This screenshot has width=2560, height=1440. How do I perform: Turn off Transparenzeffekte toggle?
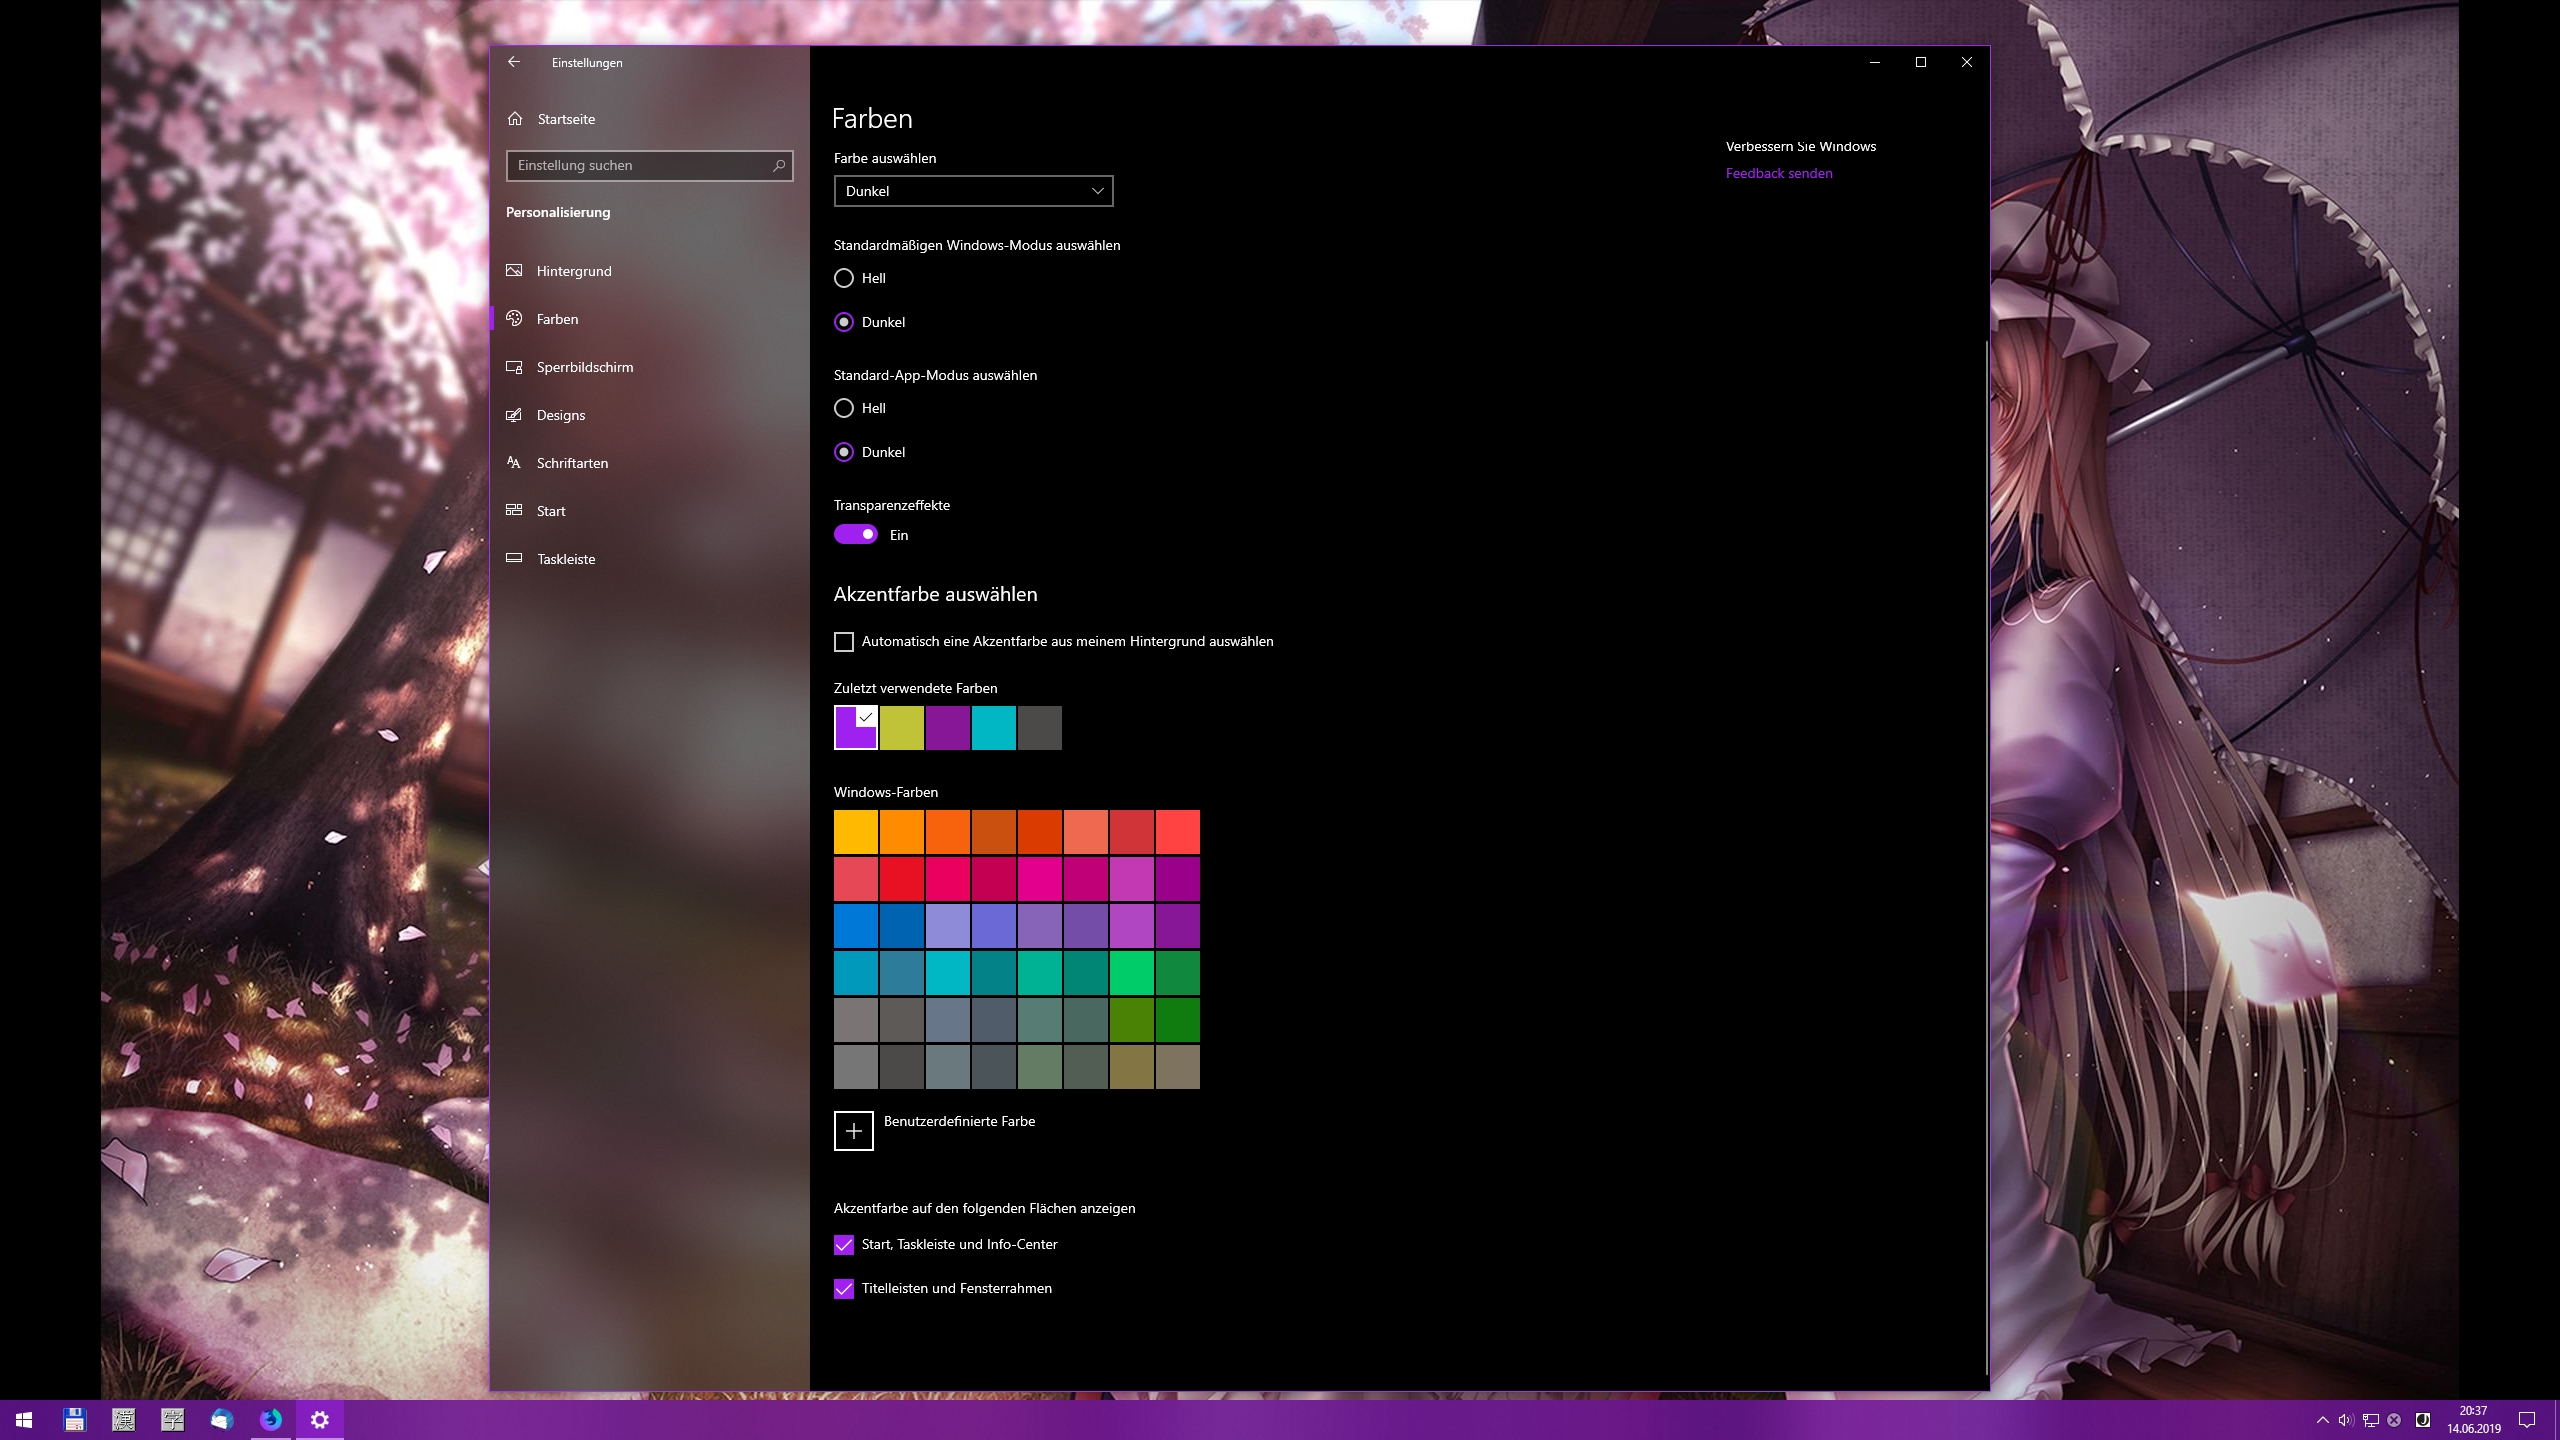click(856, 535)
